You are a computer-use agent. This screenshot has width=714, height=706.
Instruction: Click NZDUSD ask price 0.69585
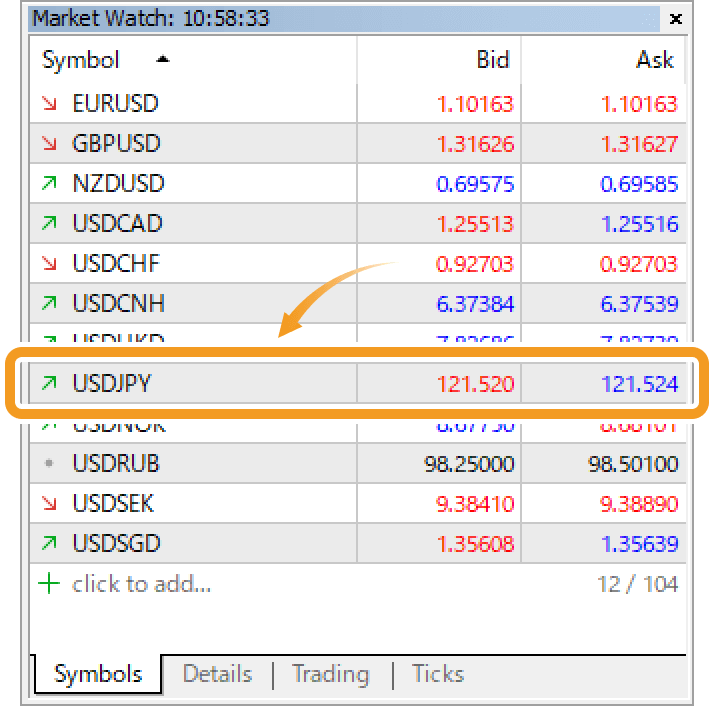[639, 184]
